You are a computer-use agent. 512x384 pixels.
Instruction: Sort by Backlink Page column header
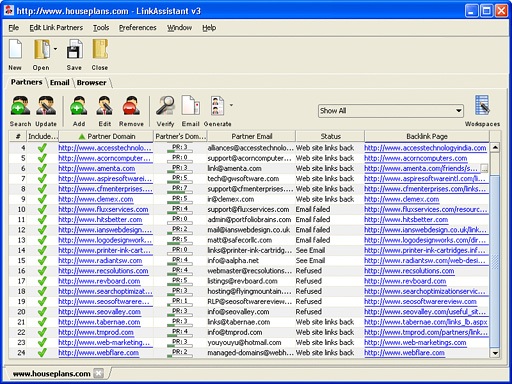point(427,136)
